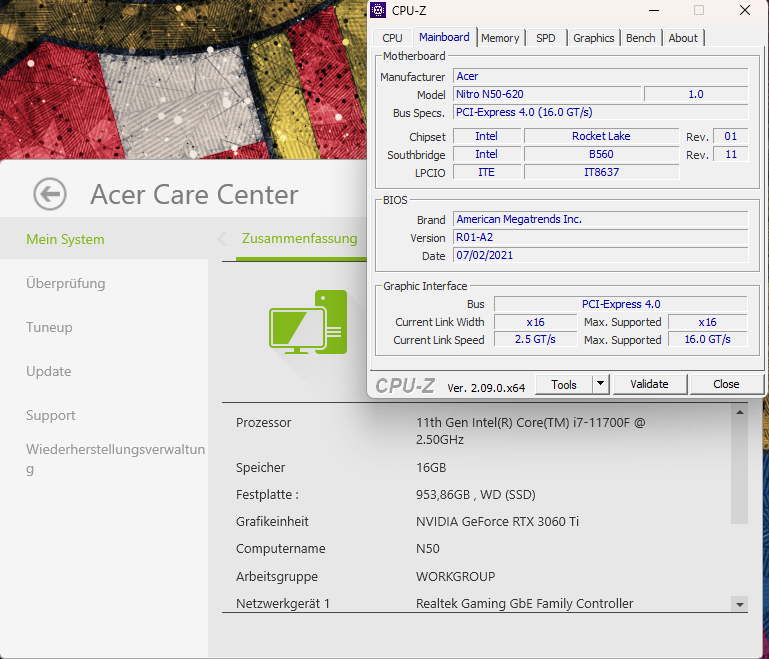The width and height of the screenshot is (769, 659).
Task: Open Wiederherstellungsverwaltung in the sidebar
Action: pyautogui.click(x=115, y=458)
